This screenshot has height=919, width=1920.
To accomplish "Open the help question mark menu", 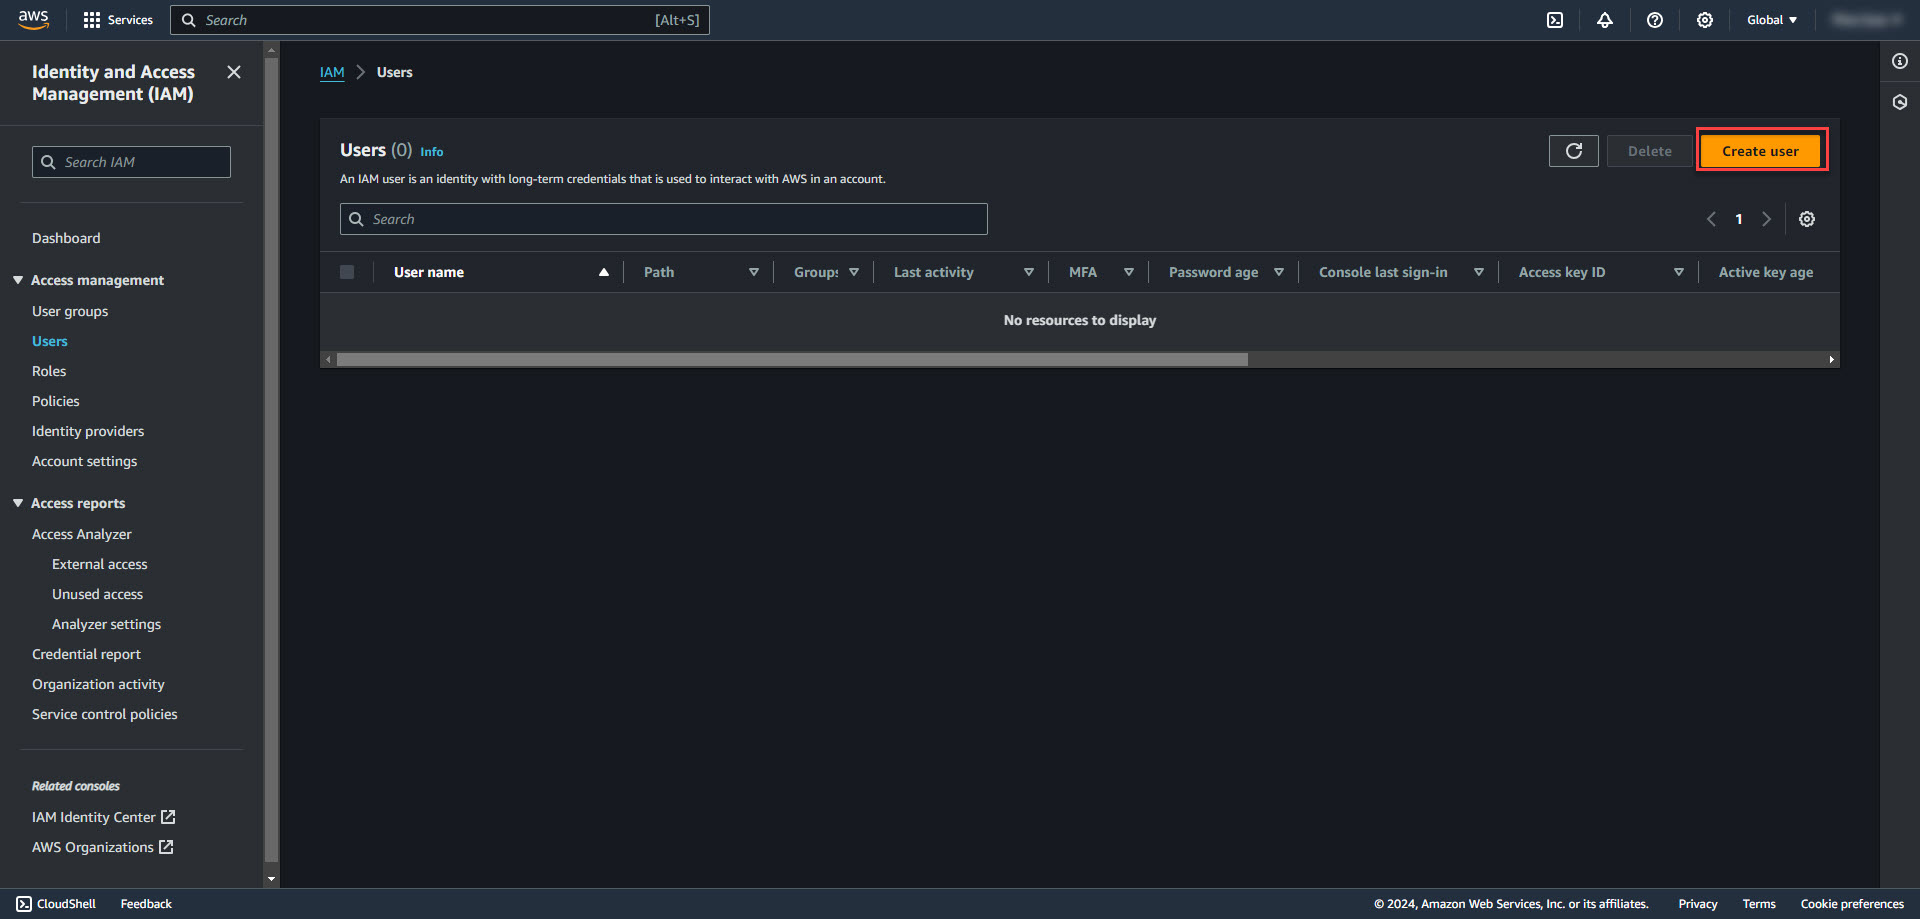I will (x=1655, y=20).
